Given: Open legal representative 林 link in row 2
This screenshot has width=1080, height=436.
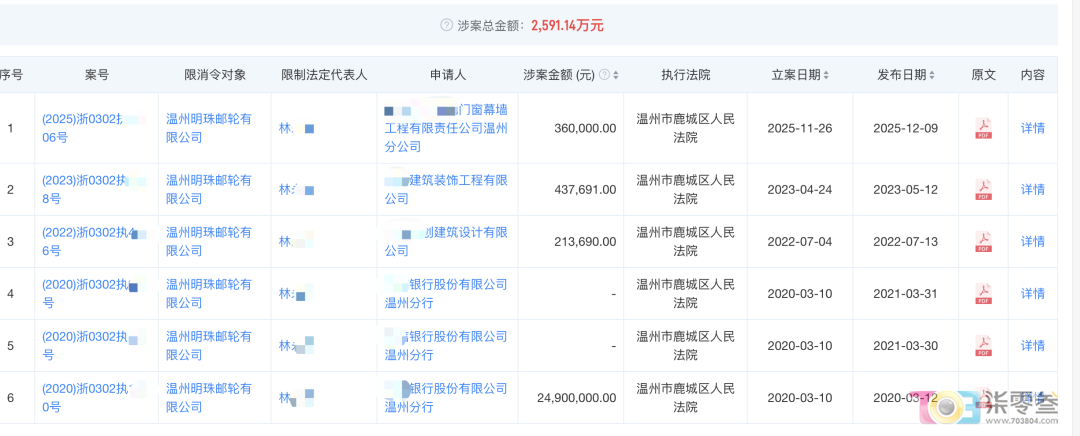Looking at the screenshot, I should pyautogui.click(x=296, y=189).
